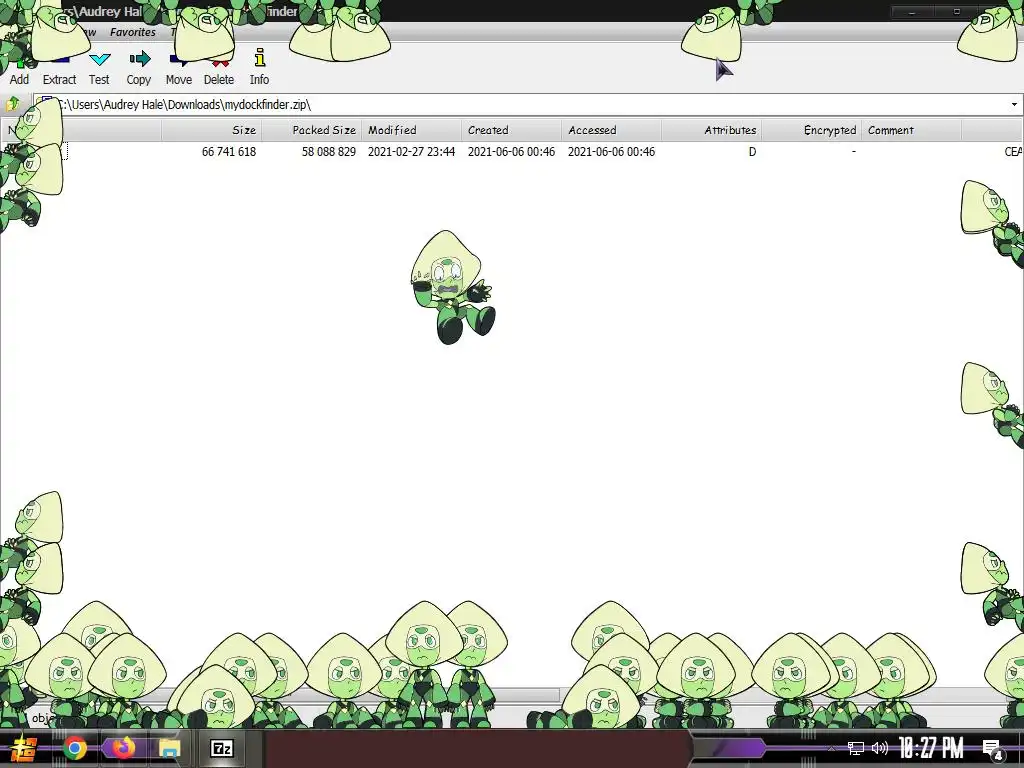Open Firefox from taskbar
Screen dimensions: 1024x768
tap(123, 748)
